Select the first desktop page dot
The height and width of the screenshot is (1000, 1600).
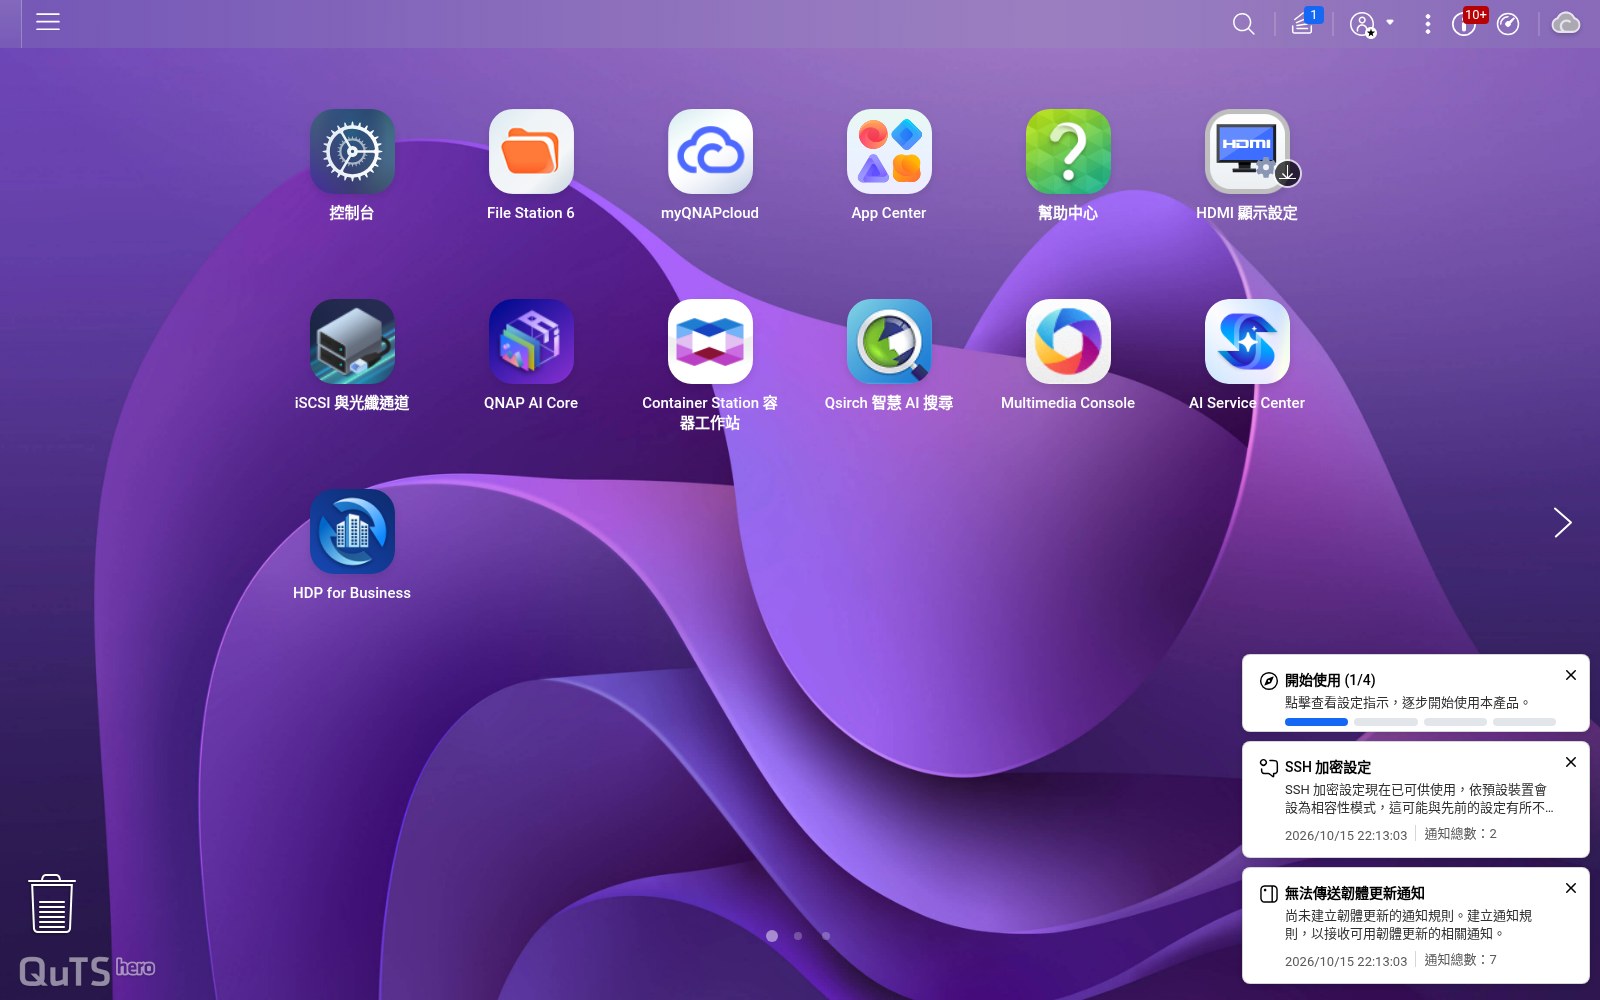click(772, 936)
